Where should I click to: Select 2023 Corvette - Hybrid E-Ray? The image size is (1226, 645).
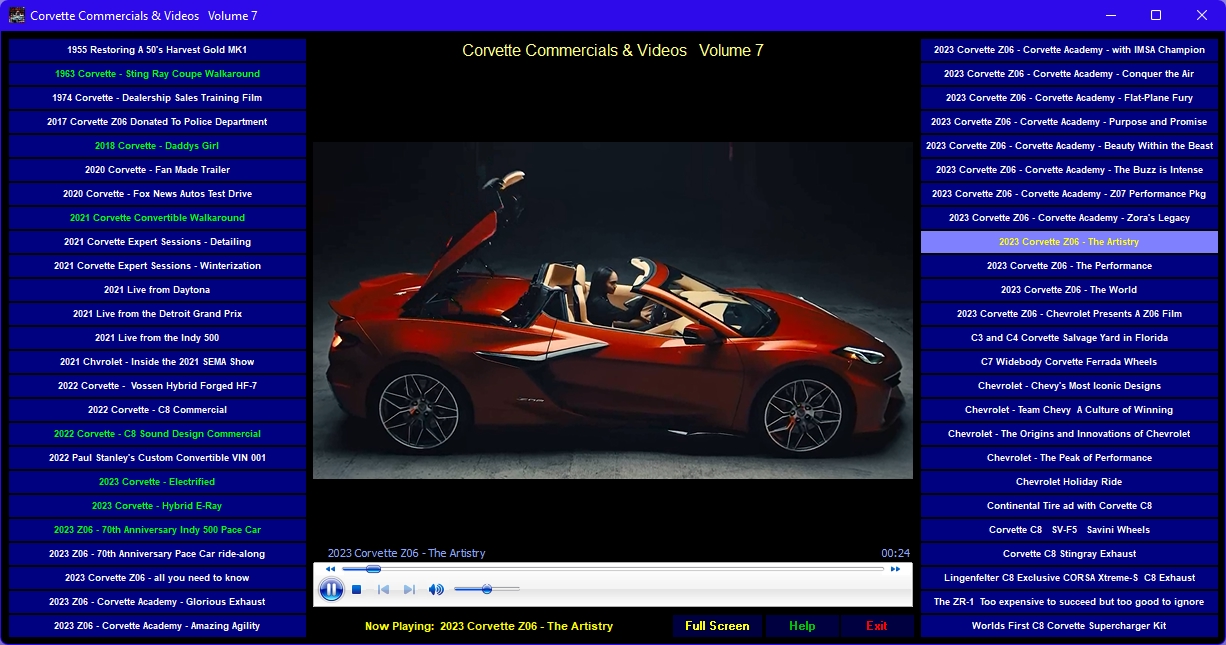157,506
